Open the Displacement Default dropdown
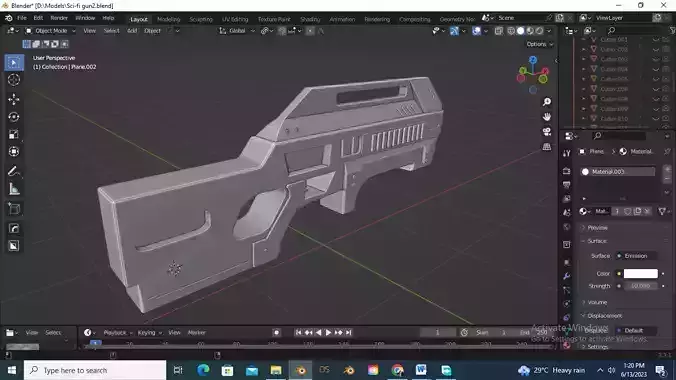Screen dimensions: 676x380 [x=636, y=330]
